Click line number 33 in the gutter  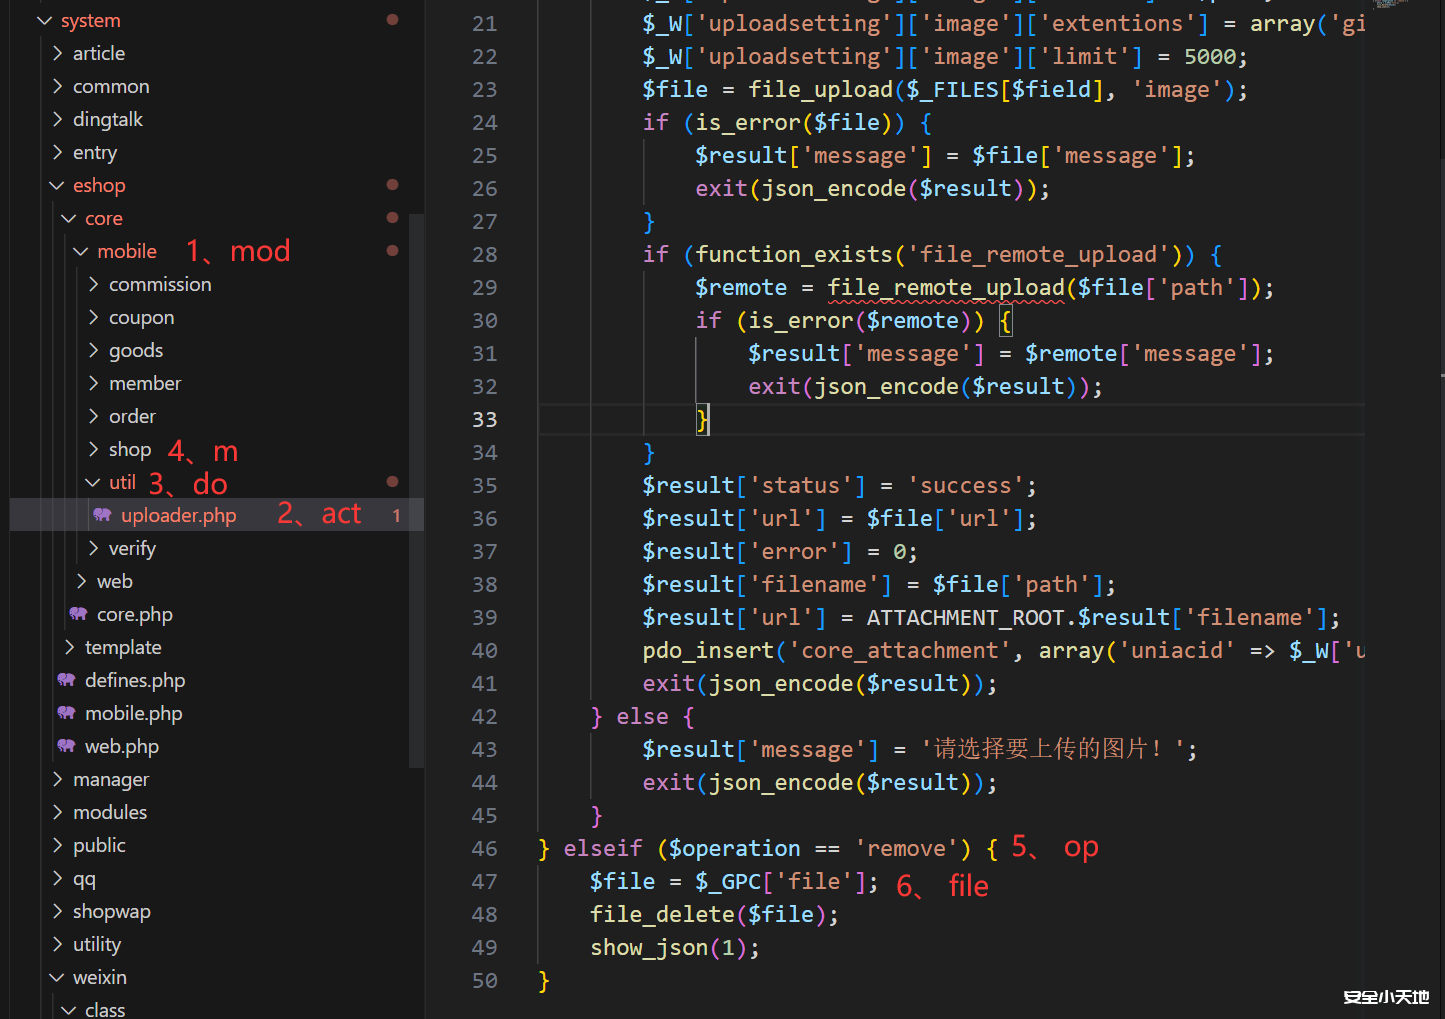pos(484,419)
